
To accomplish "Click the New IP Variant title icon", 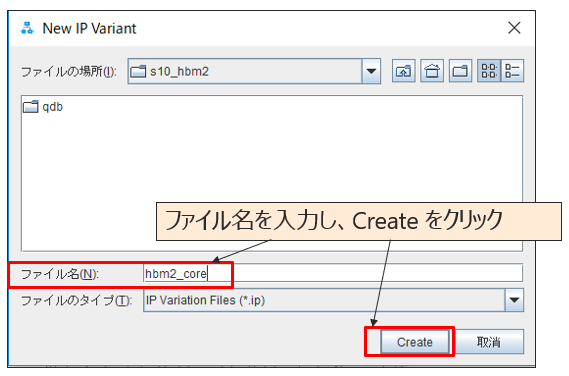I will pyautogui.click(x=27, y=28).
